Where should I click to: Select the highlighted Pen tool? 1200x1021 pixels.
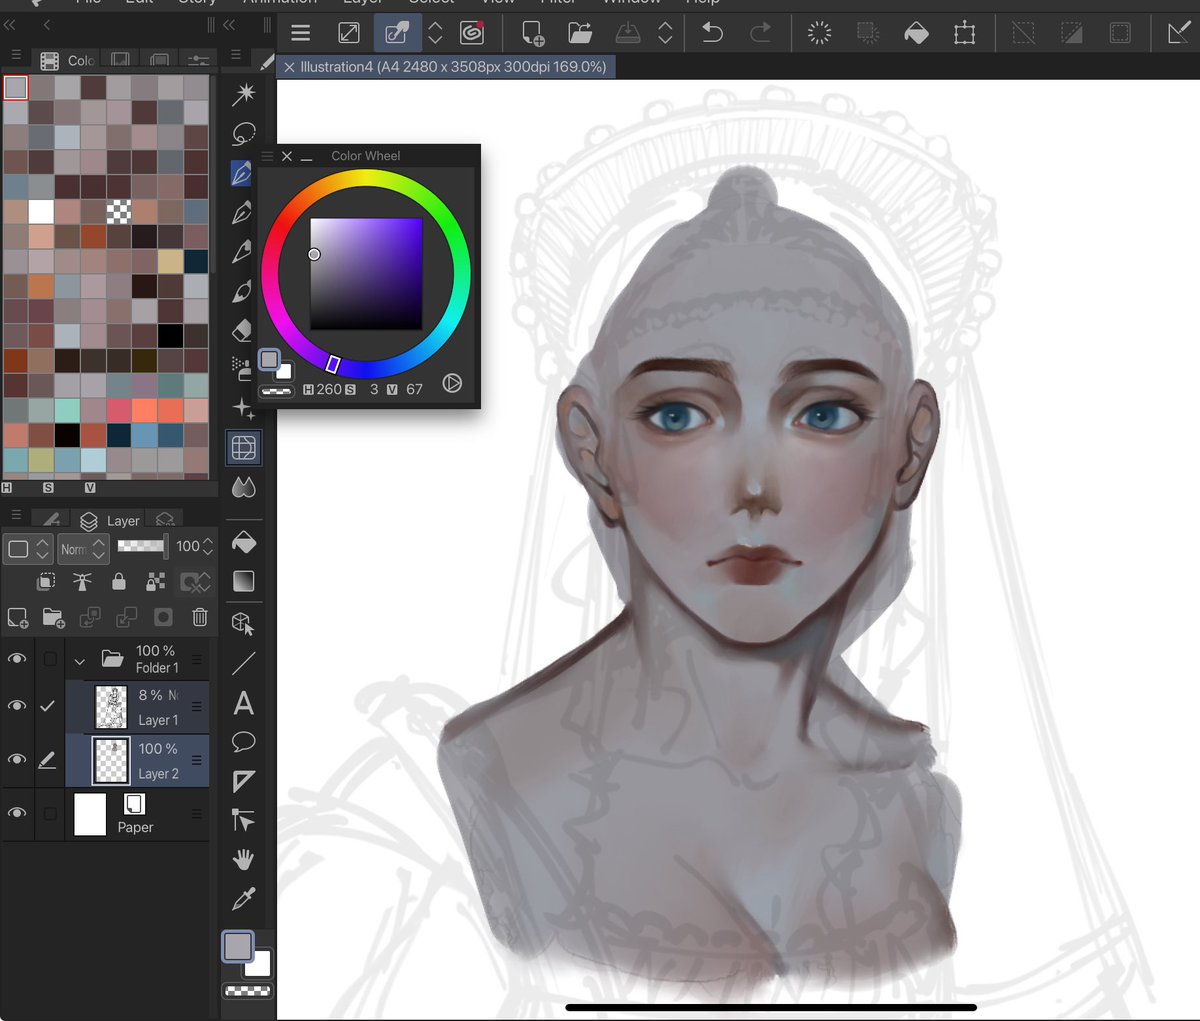point(242,173)
